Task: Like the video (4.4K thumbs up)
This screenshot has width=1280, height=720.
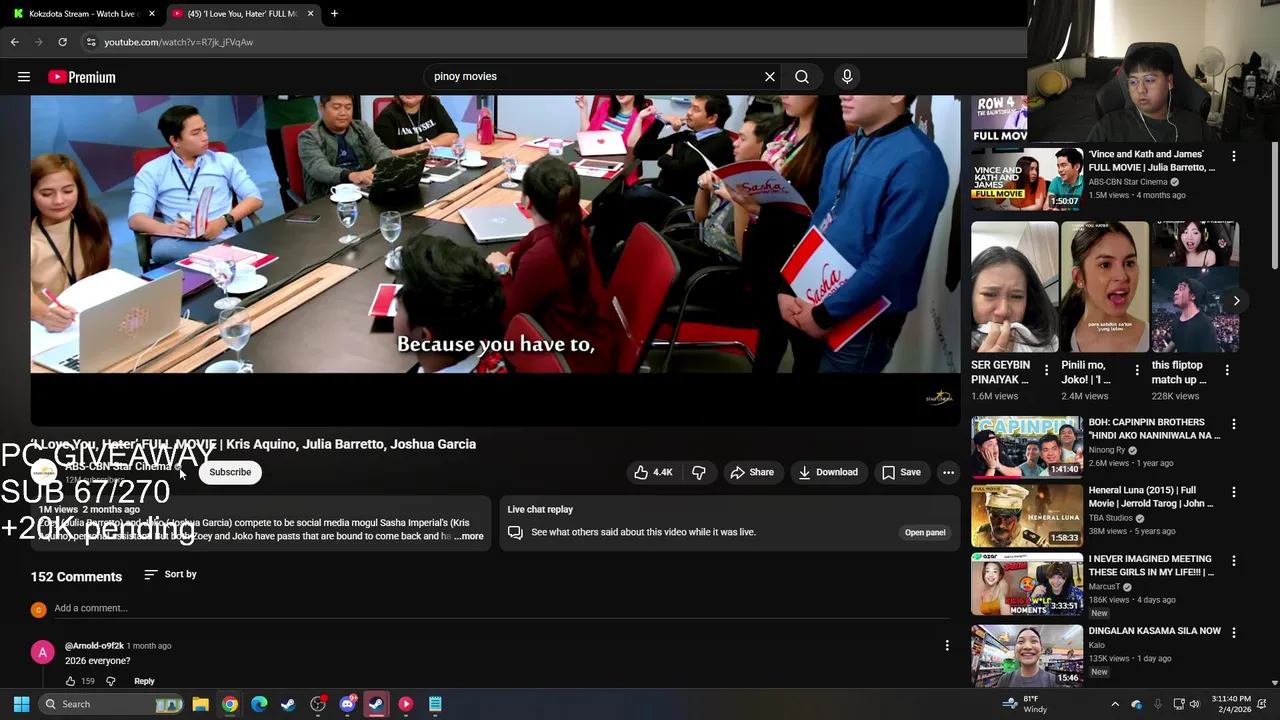Action: coord(653,472)
